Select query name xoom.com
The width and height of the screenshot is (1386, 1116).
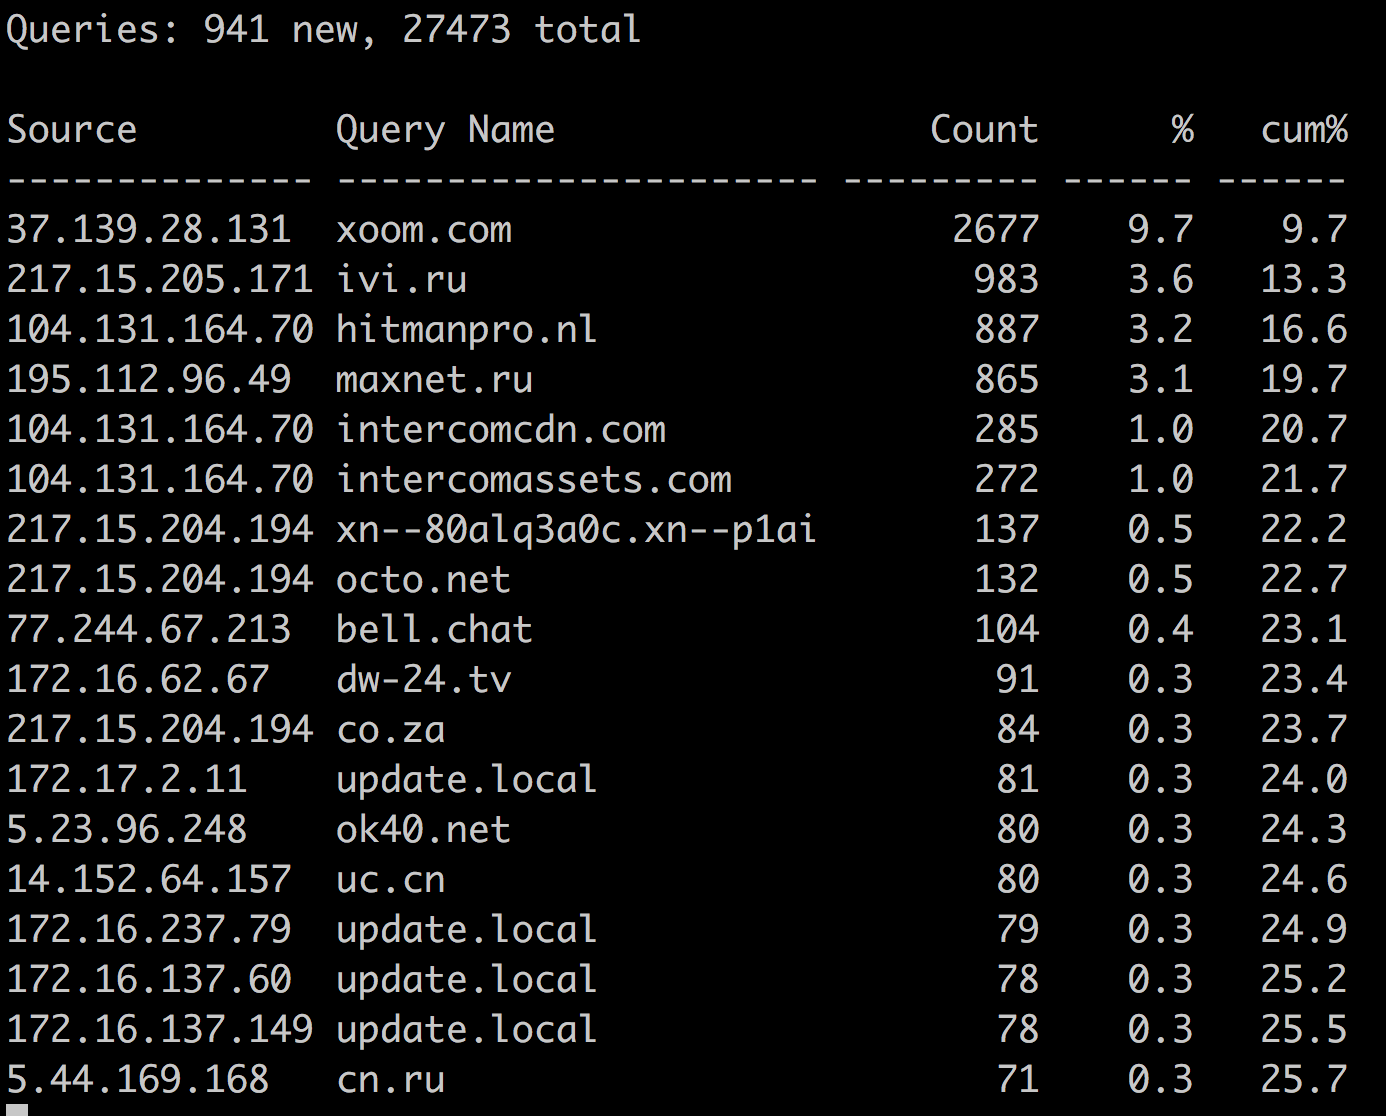pyautogui.click(x=424, y=230)
